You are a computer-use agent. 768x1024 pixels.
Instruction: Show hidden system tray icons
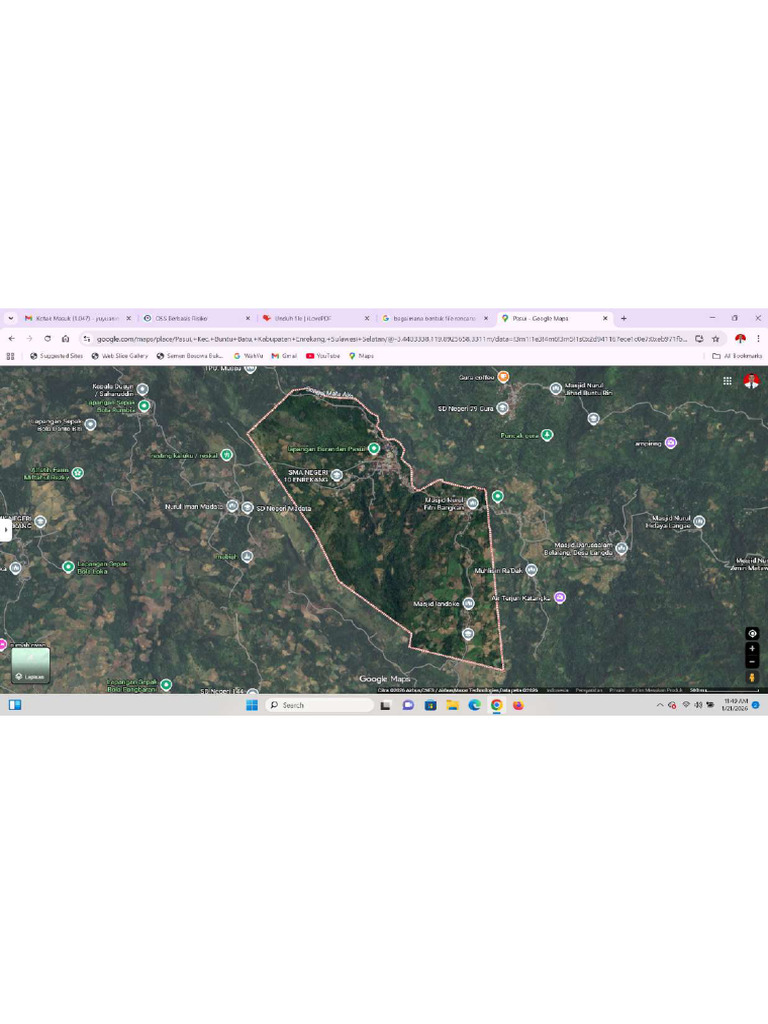point(660,705)
